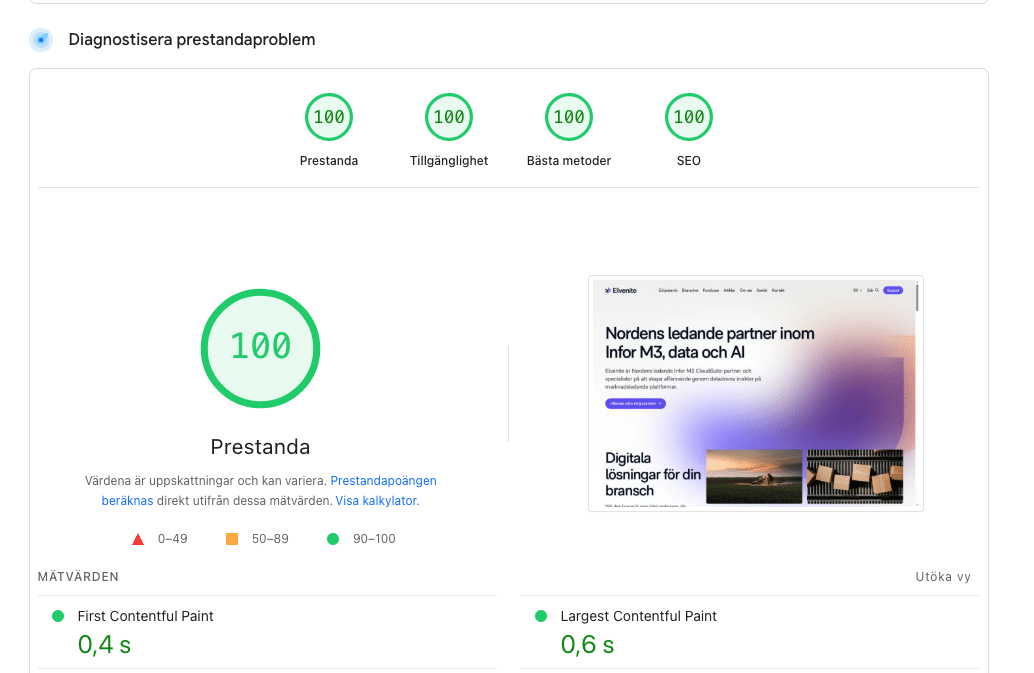Open the 'Visa kalkylator' link
Image resolution: width=1034 pixels, height=673 pixels.
coord(376,500)
